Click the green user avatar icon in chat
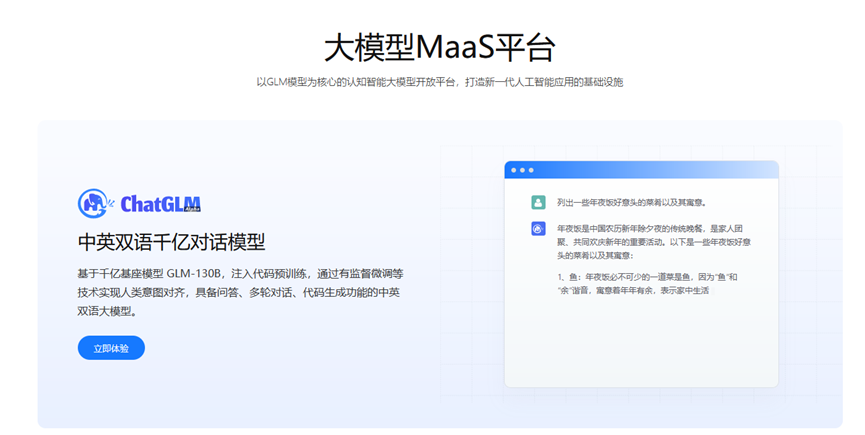The image size is (865, 435). (x=538, y=202)
